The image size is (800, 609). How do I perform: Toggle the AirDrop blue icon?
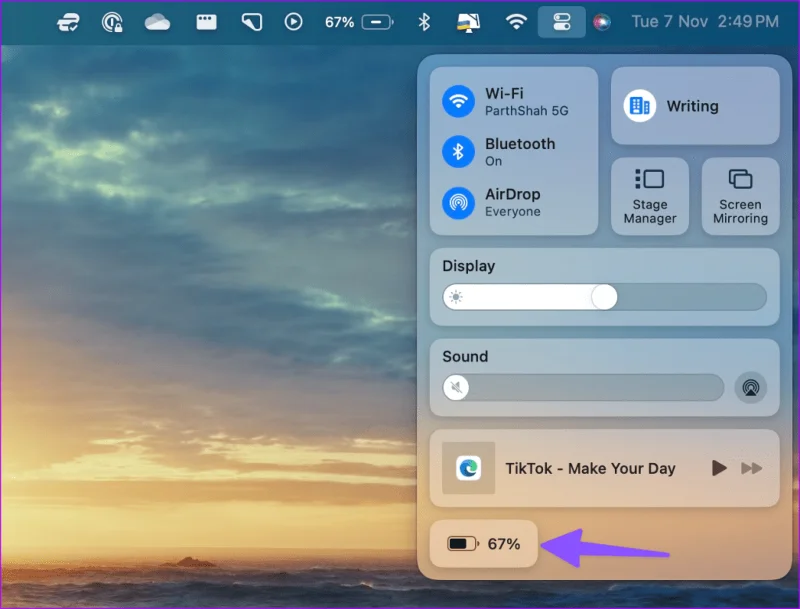click(x=458, y=202)
